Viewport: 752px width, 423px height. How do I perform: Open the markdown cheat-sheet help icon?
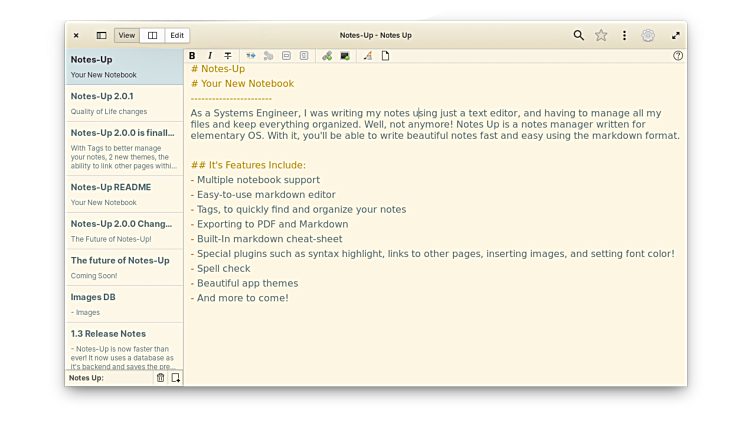pos(678,56)
